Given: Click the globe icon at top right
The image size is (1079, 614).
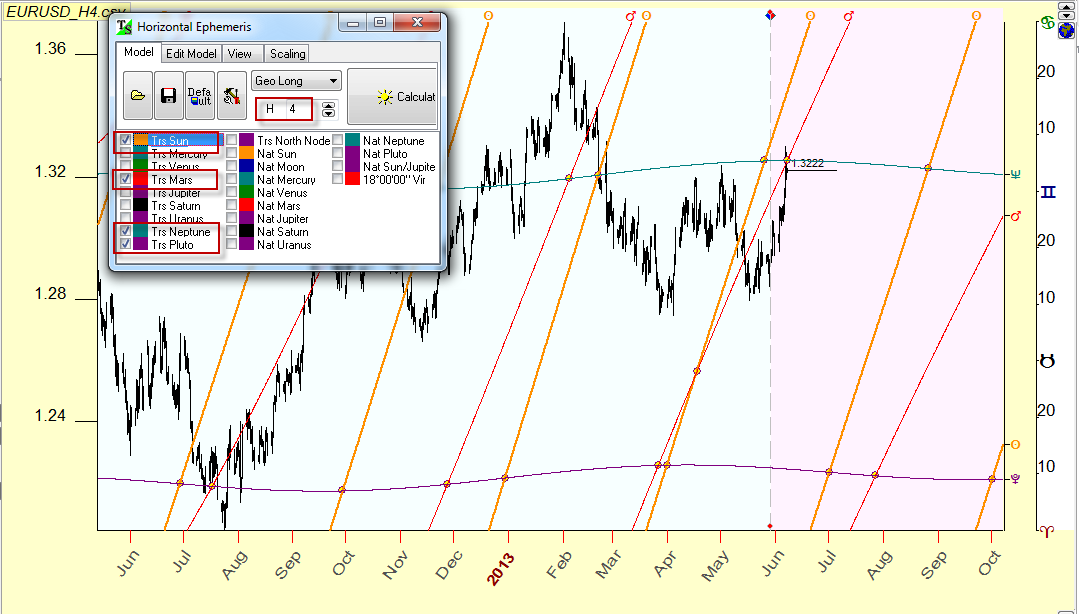Looking at the screenshot, I should (x=1066, y=30).
